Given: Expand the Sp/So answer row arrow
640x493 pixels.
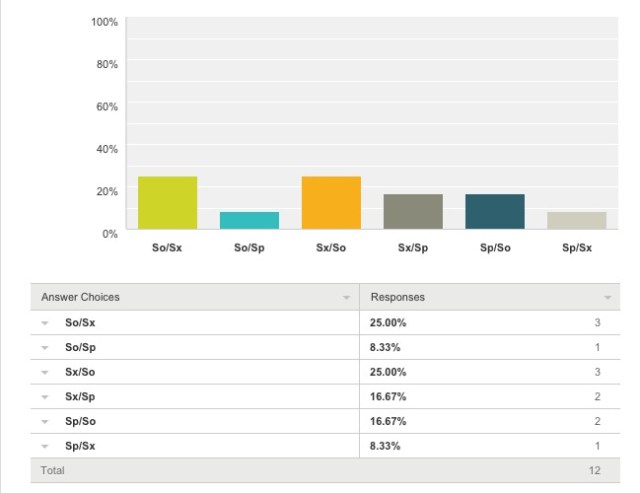Looking at the screenshot, I should tap(44, 420).
